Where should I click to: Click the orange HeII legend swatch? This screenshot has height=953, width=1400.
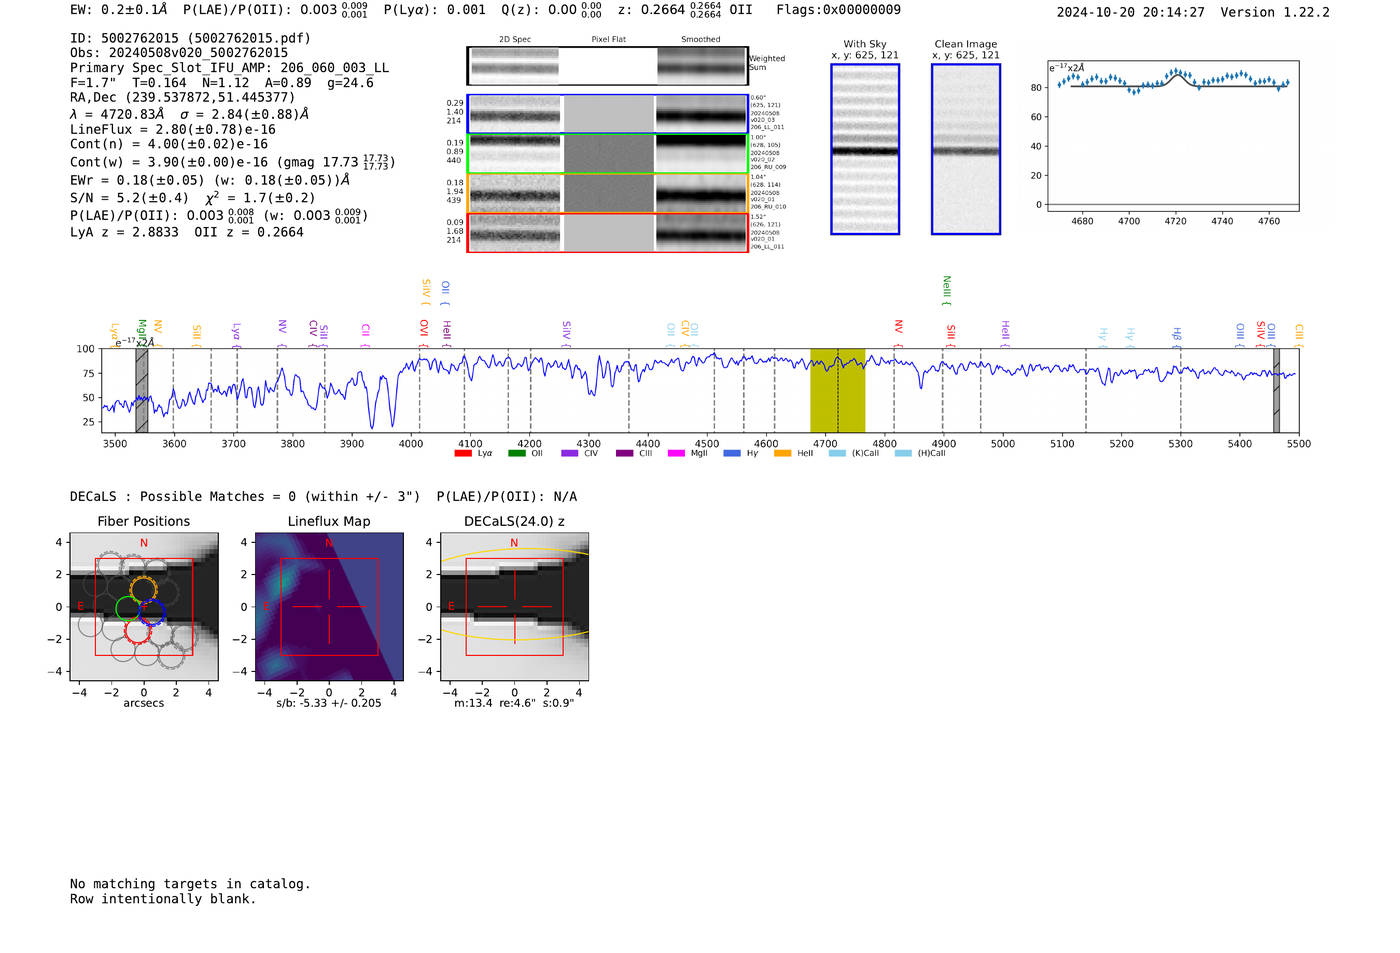(782, 453)
